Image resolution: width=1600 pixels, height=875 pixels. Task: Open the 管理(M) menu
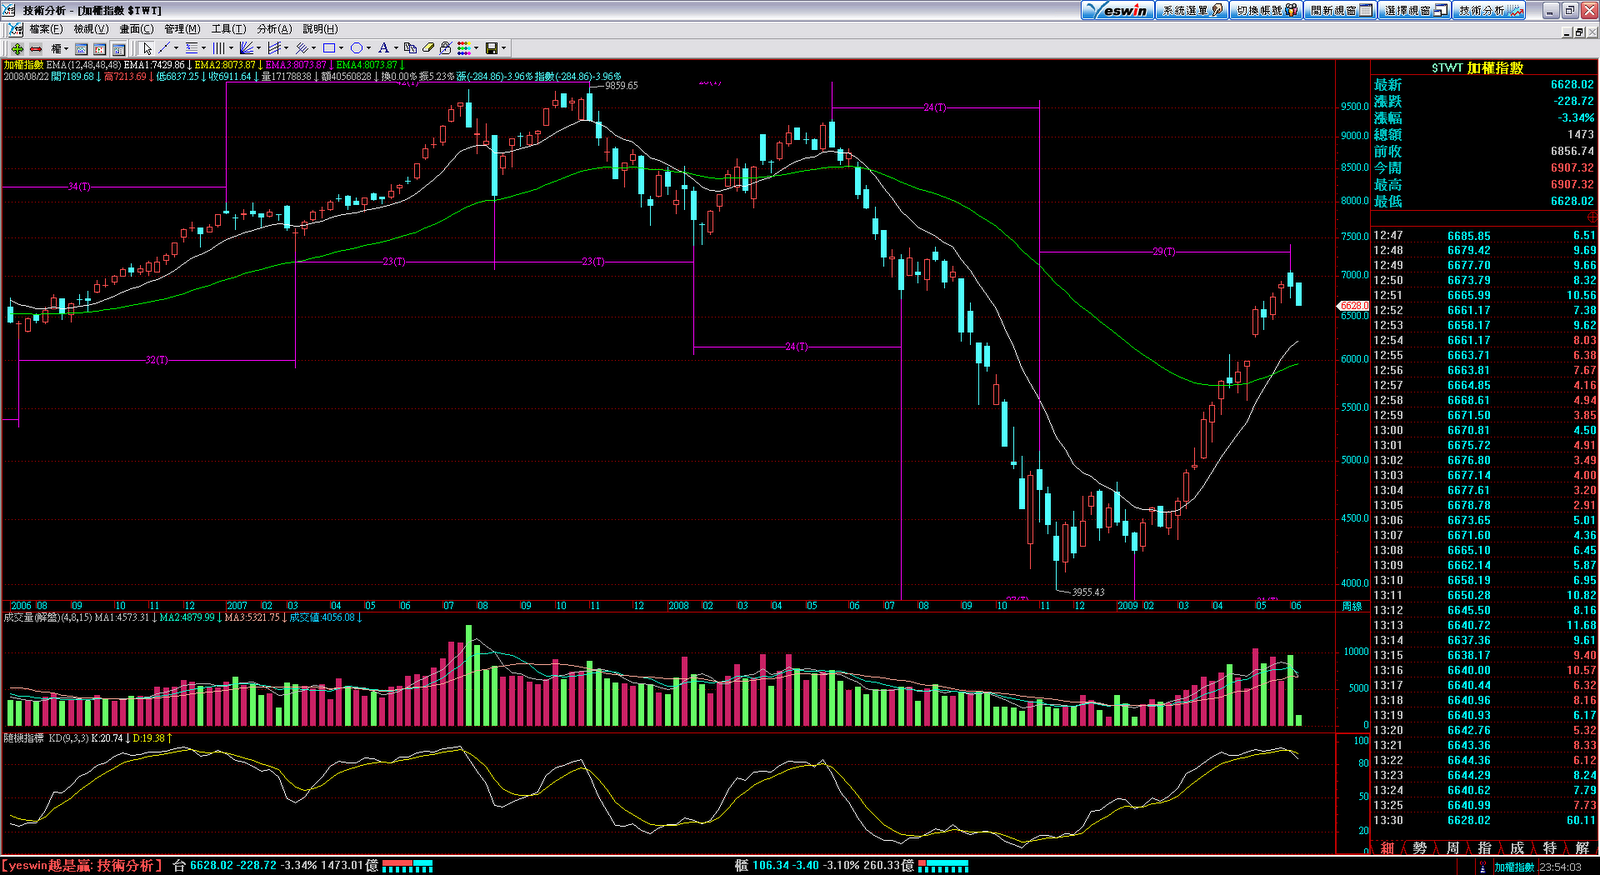pos(182,29)
